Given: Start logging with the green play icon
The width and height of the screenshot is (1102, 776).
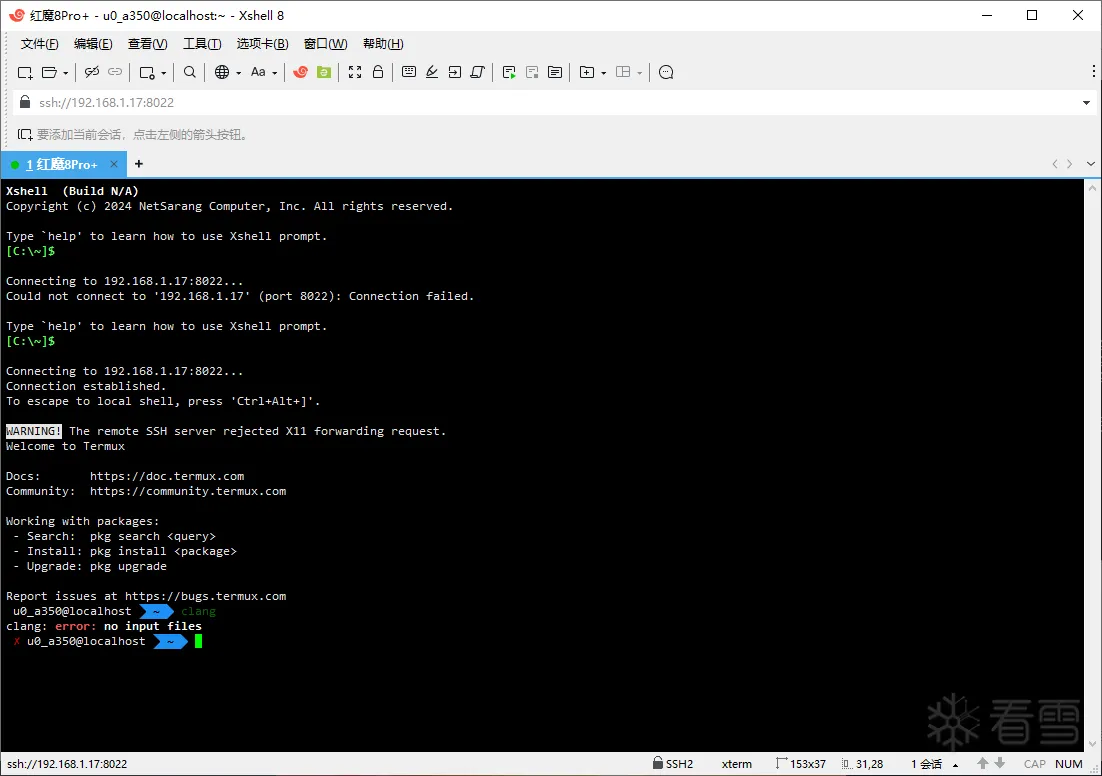Looking at the screenshot, I should point(510,72).
